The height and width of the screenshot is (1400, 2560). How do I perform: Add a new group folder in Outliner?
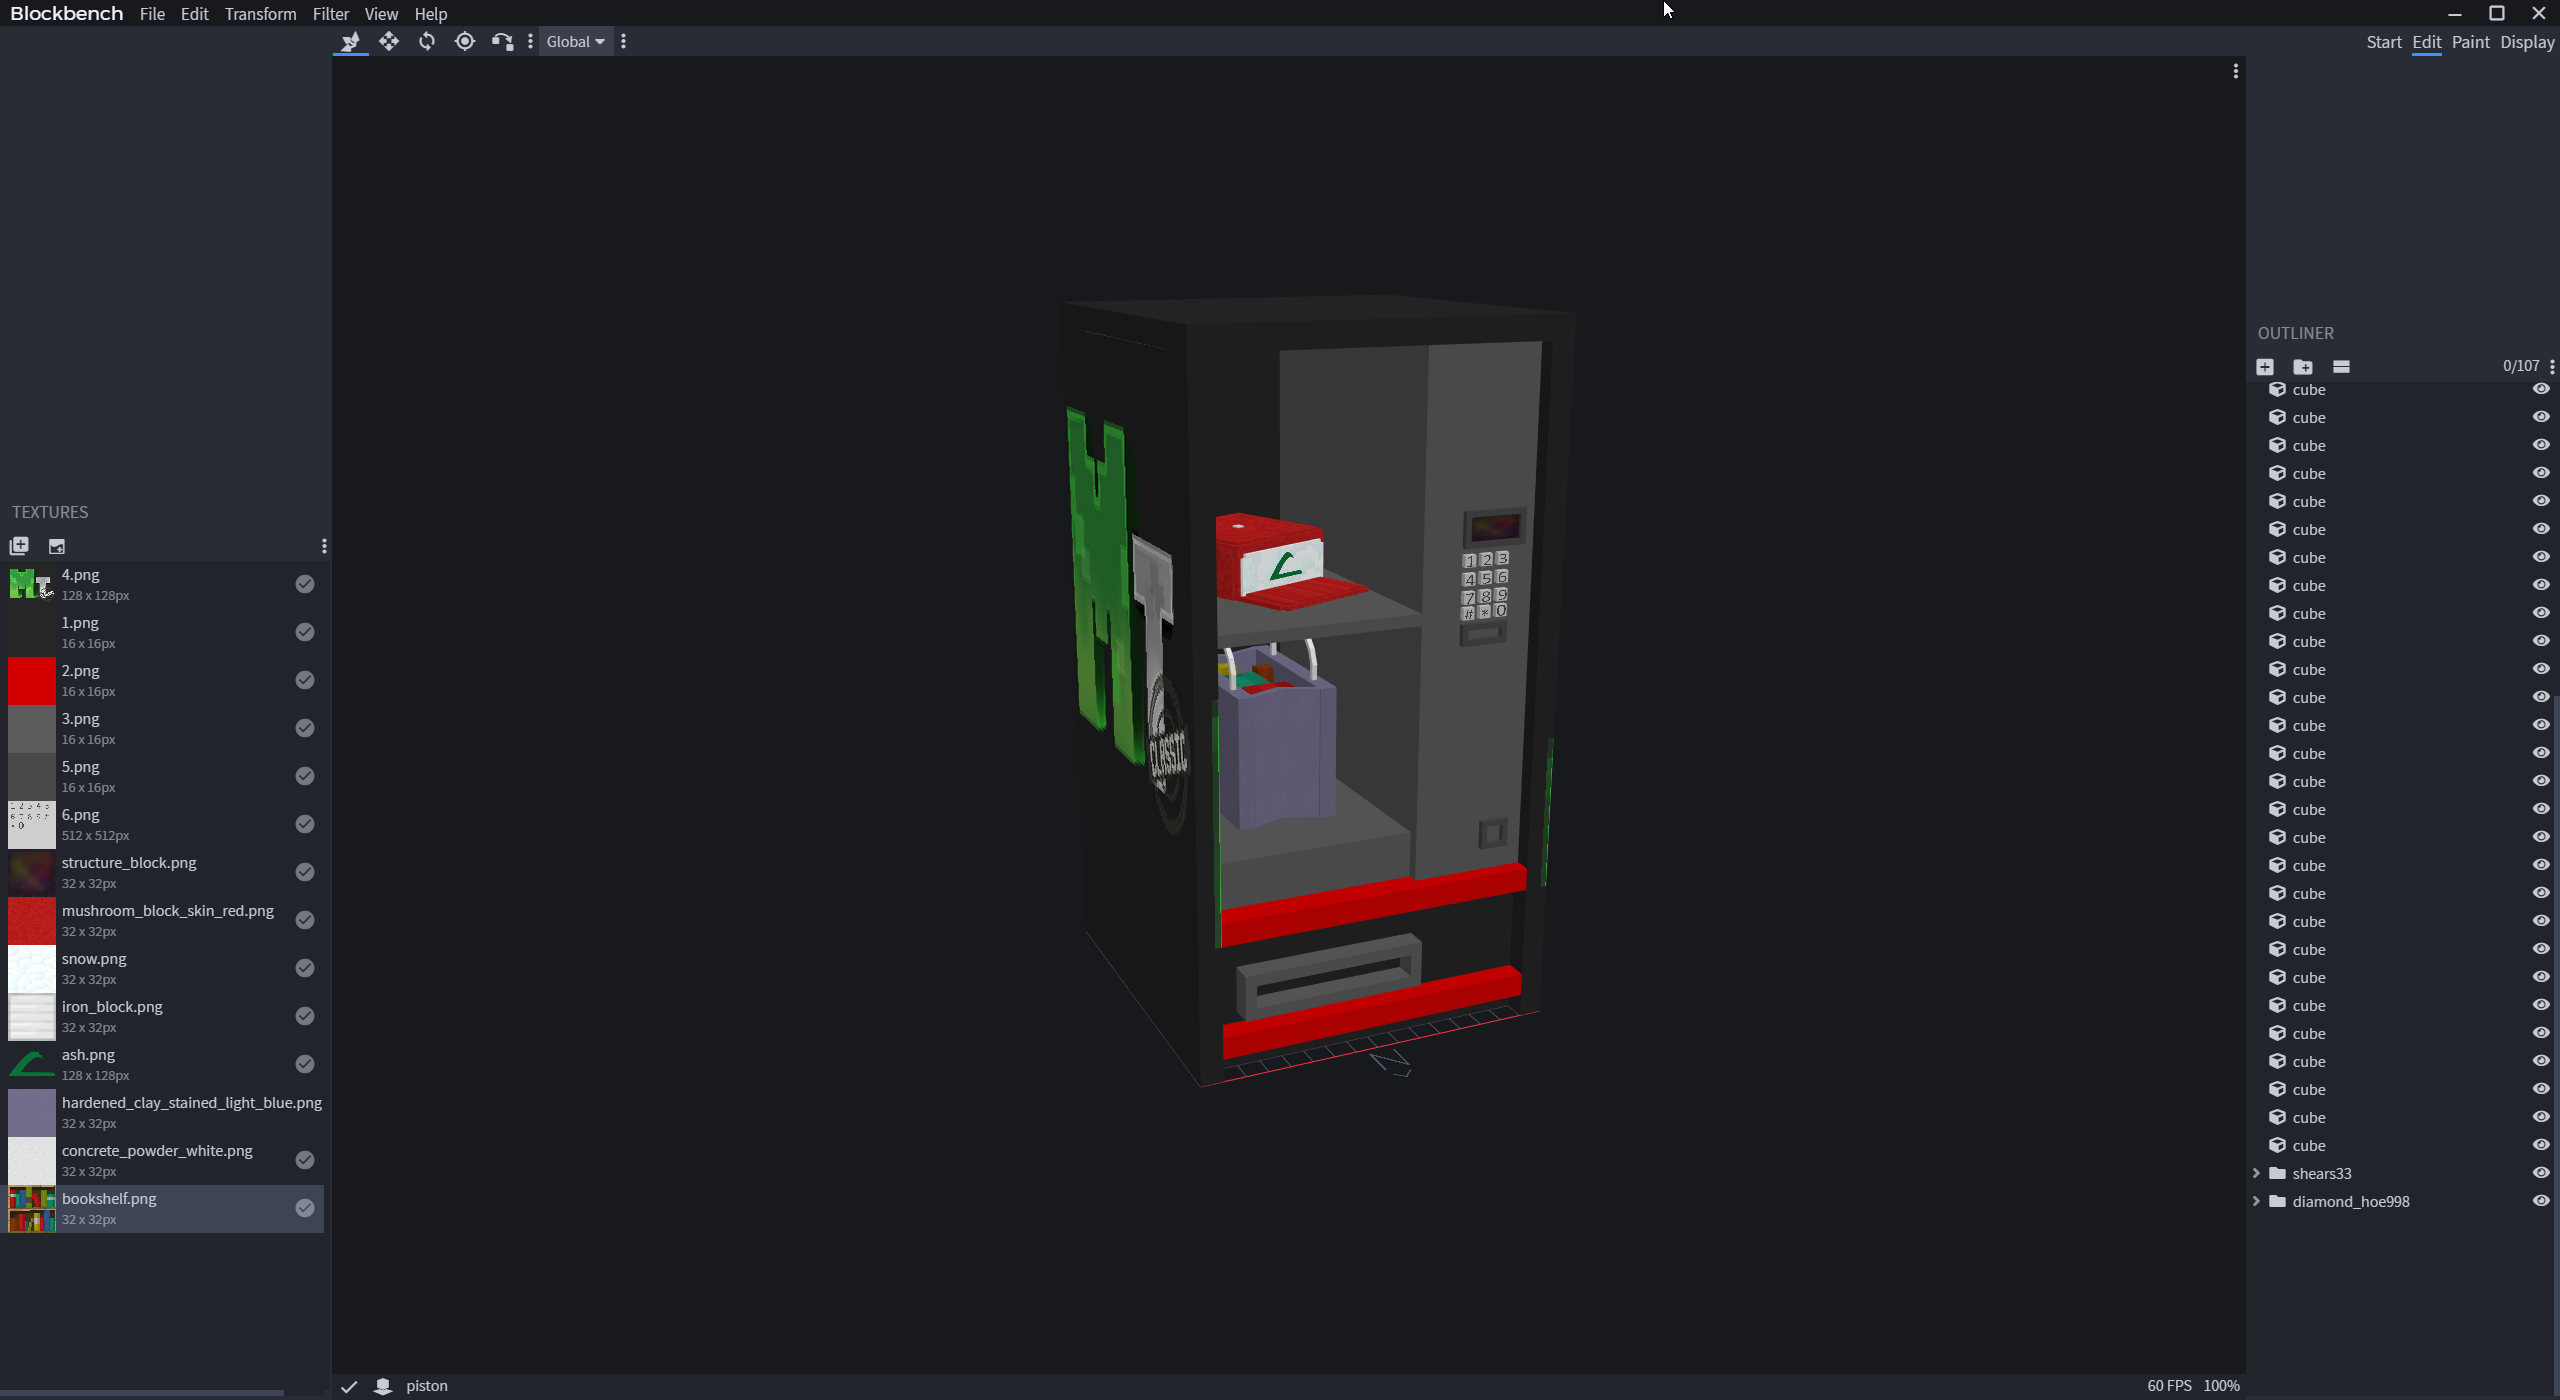[2302, 367]
